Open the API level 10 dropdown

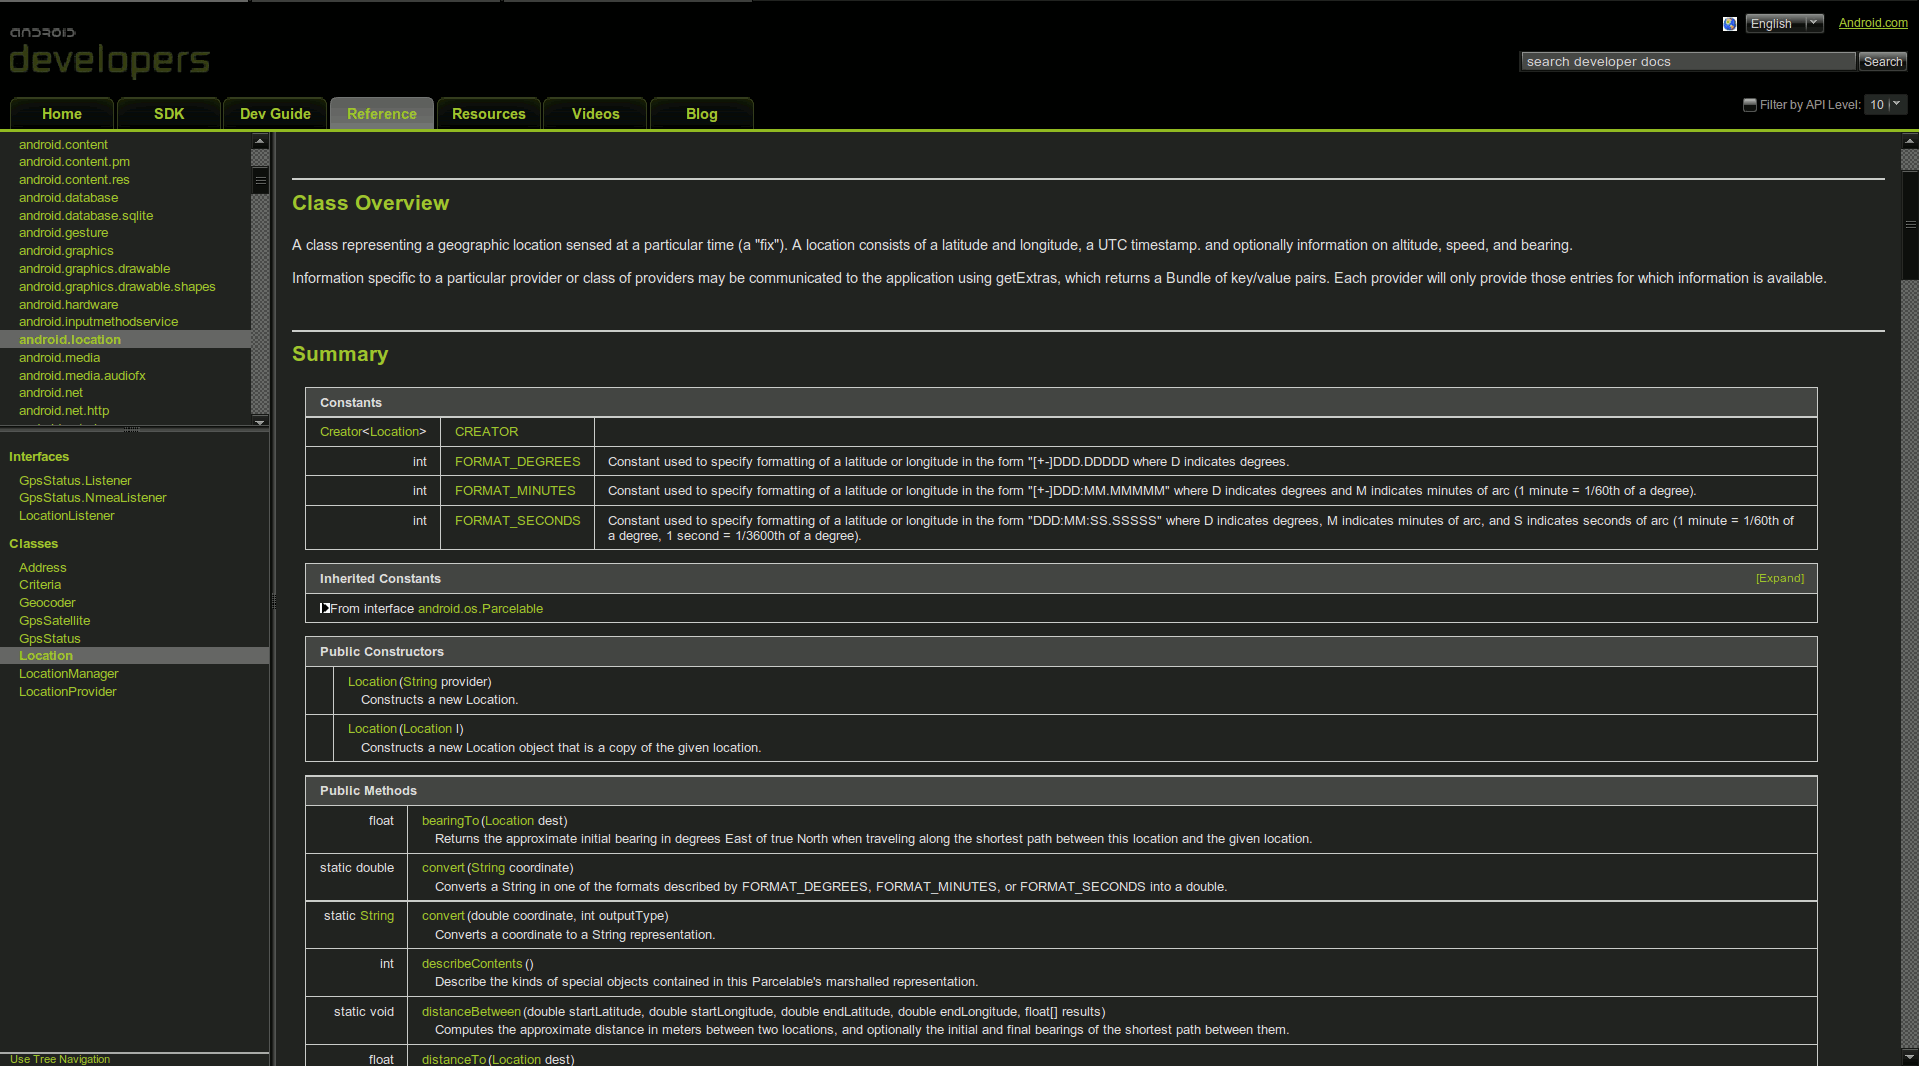coord(1886,105)
